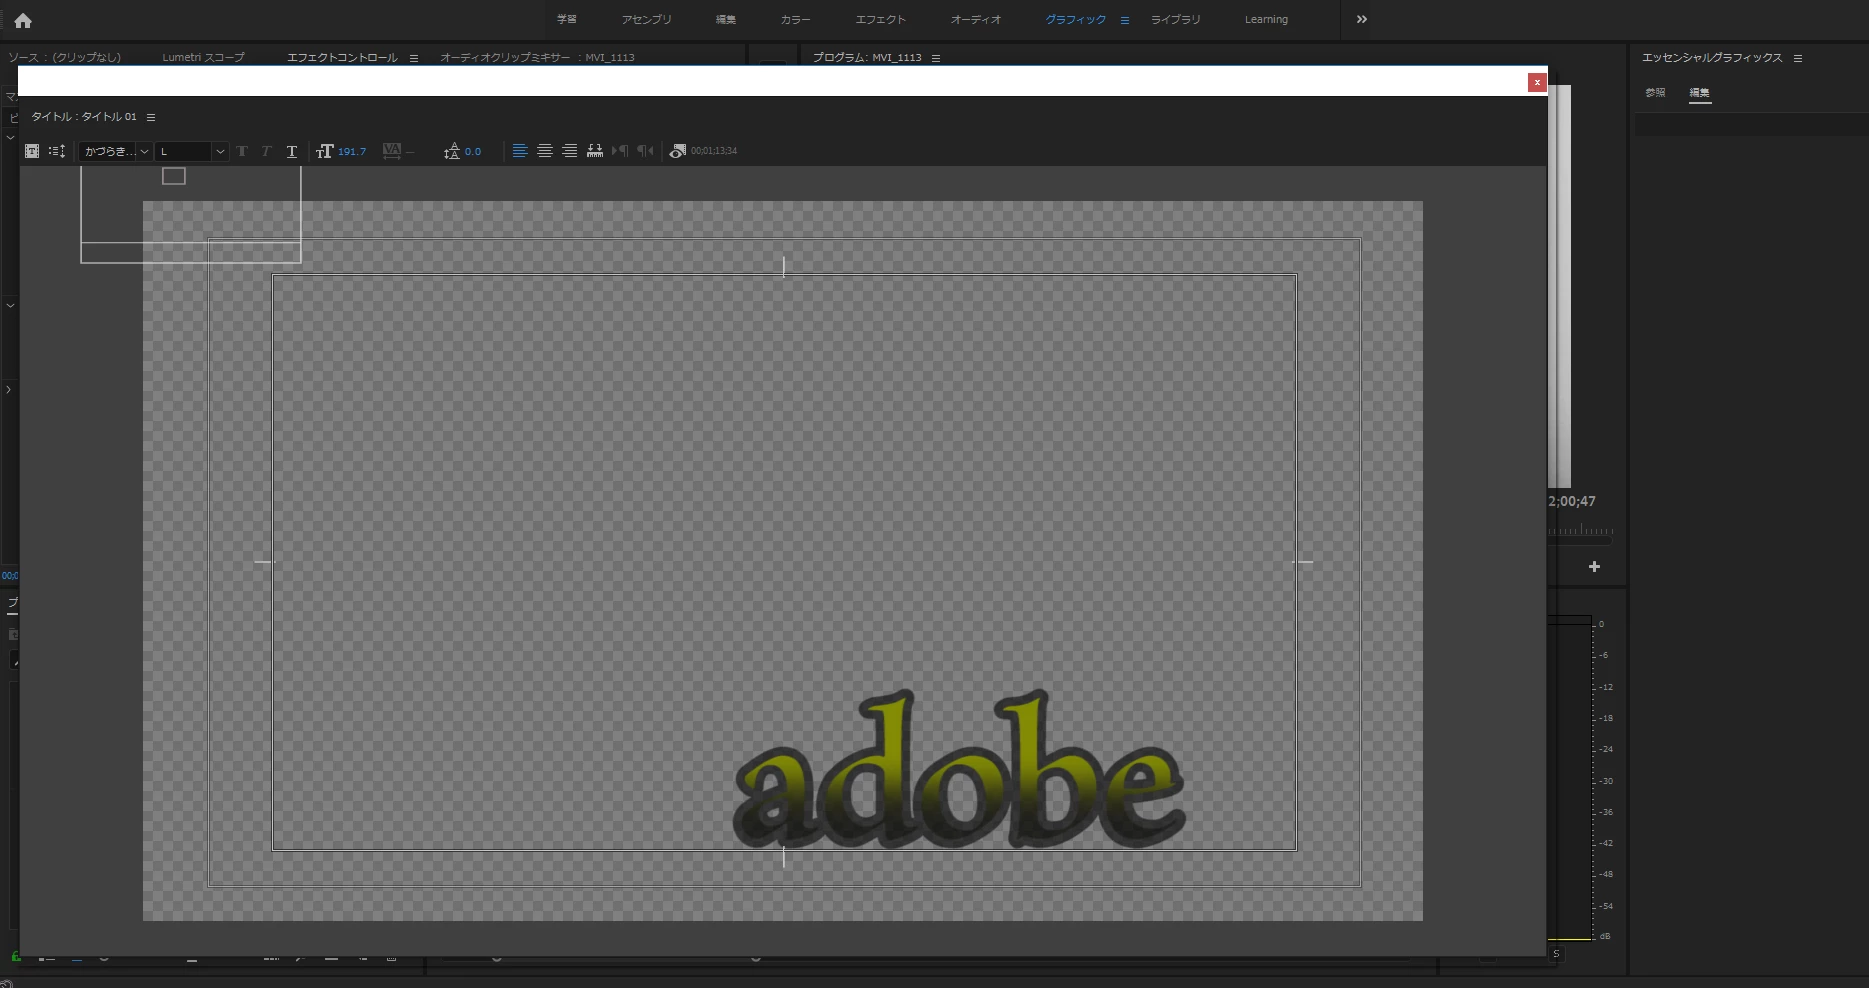The width and height of the screenshot is (1869, 988).
Task: Click the plus button editor
Action: point(1594,567)
